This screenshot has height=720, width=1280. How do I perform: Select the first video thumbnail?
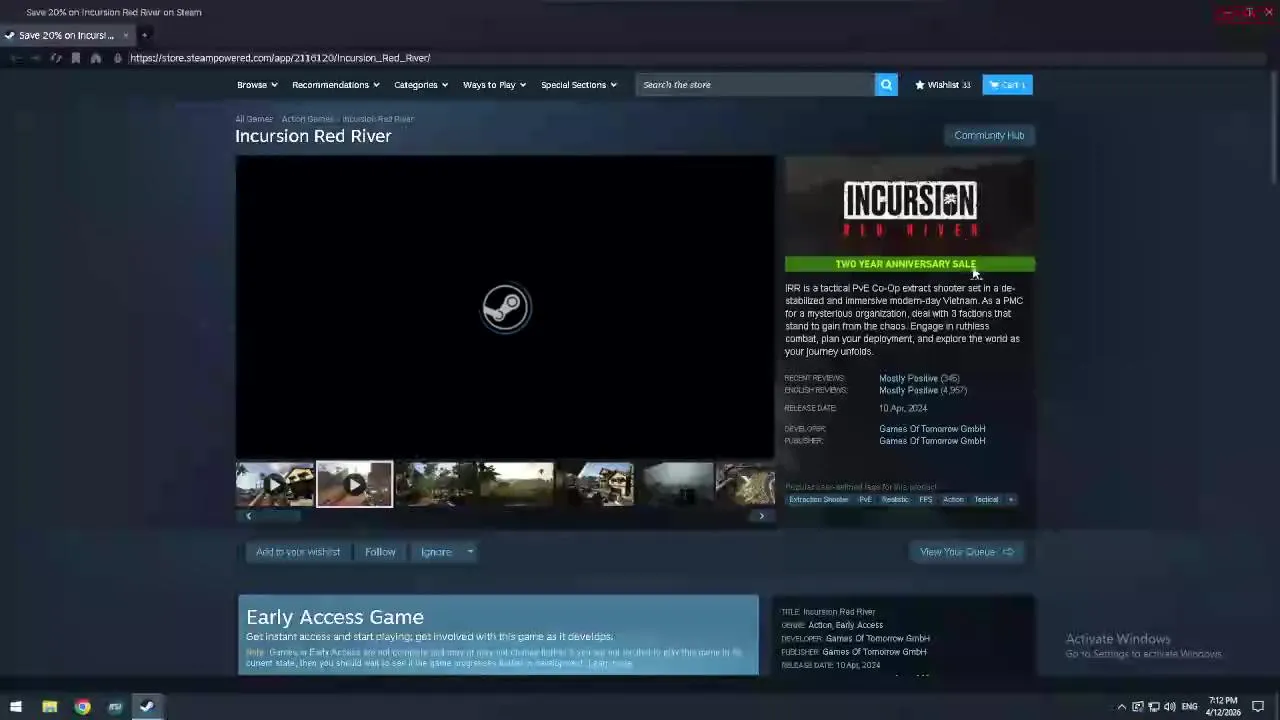point(274,484)
